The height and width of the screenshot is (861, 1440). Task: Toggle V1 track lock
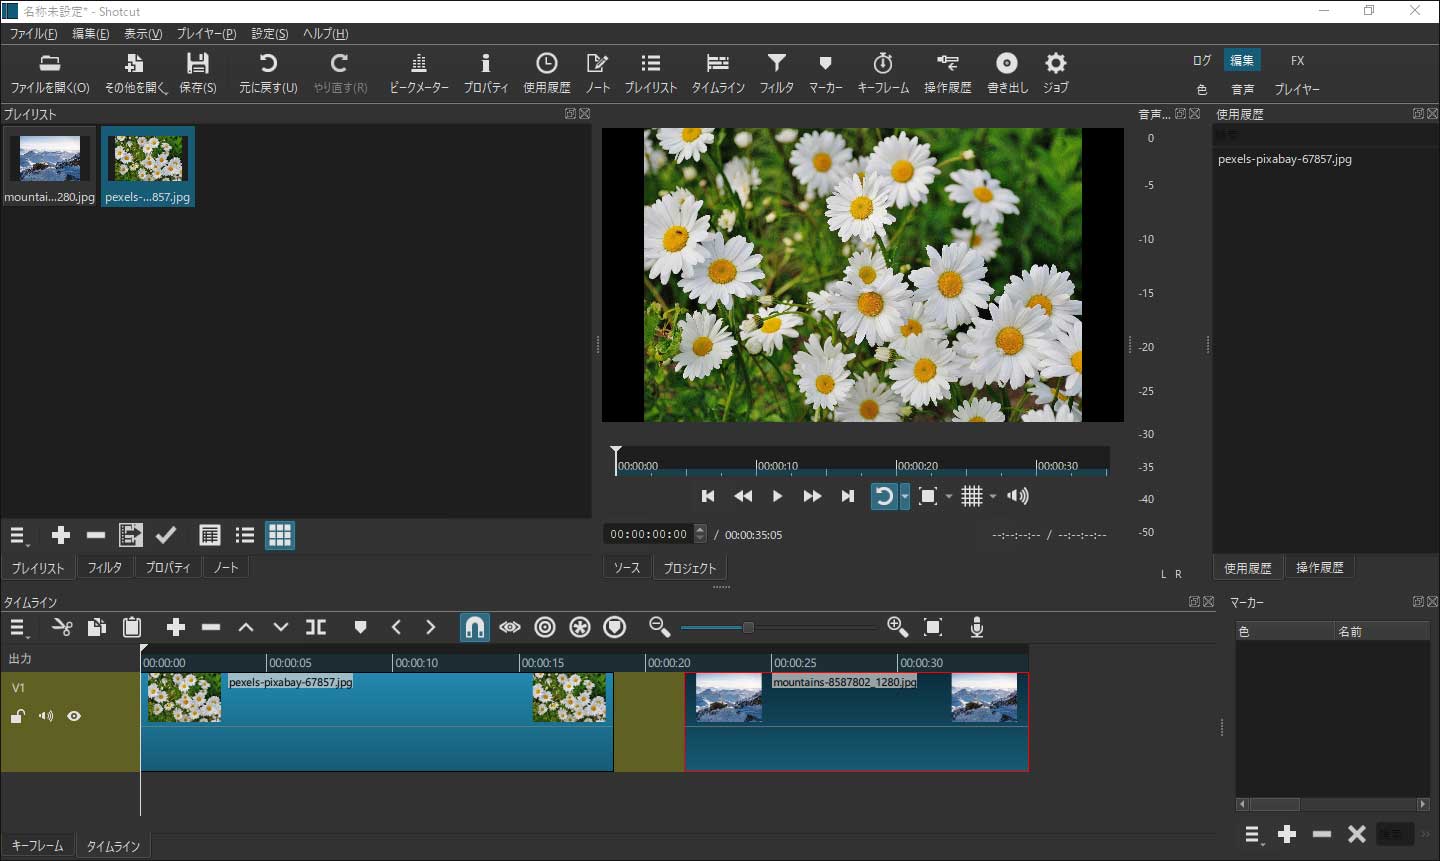click(18, 716)
